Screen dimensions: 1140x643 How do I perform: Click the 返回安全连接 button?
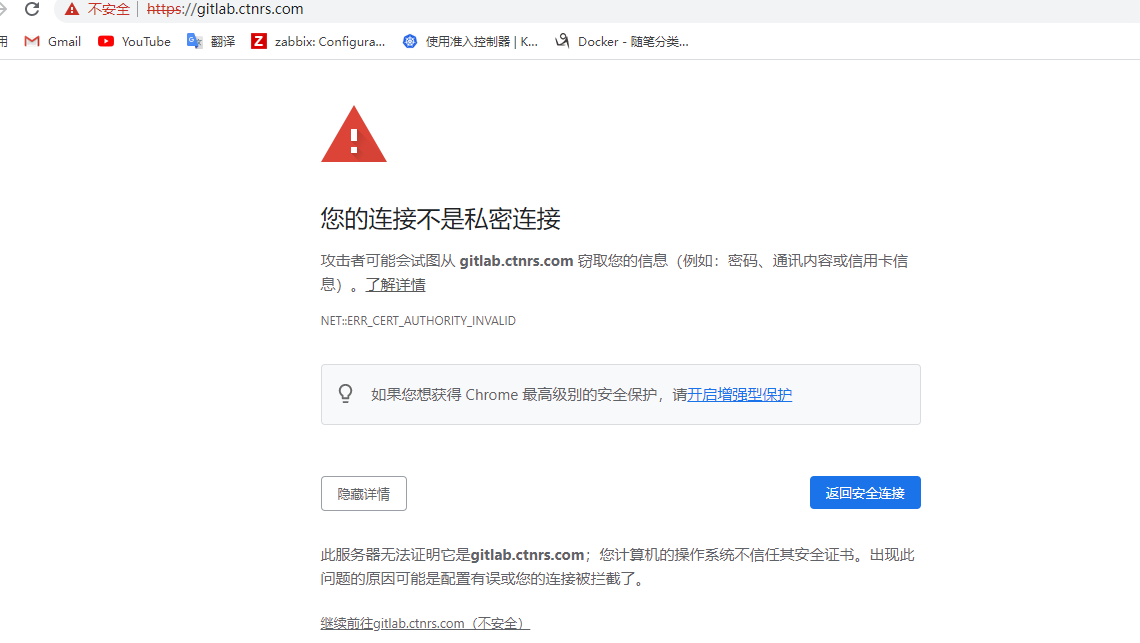tap(865, 493)
